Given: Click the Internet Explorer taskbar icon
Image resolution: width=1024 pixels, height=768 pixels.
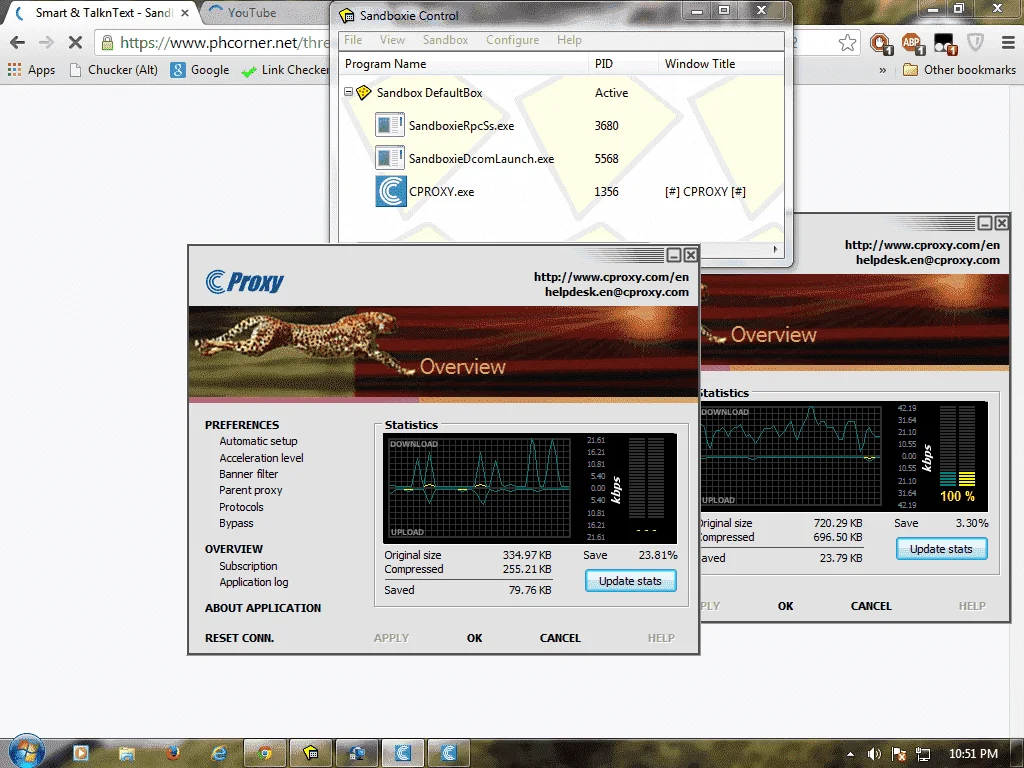Looking at the screenshot, I should [219, 753].
